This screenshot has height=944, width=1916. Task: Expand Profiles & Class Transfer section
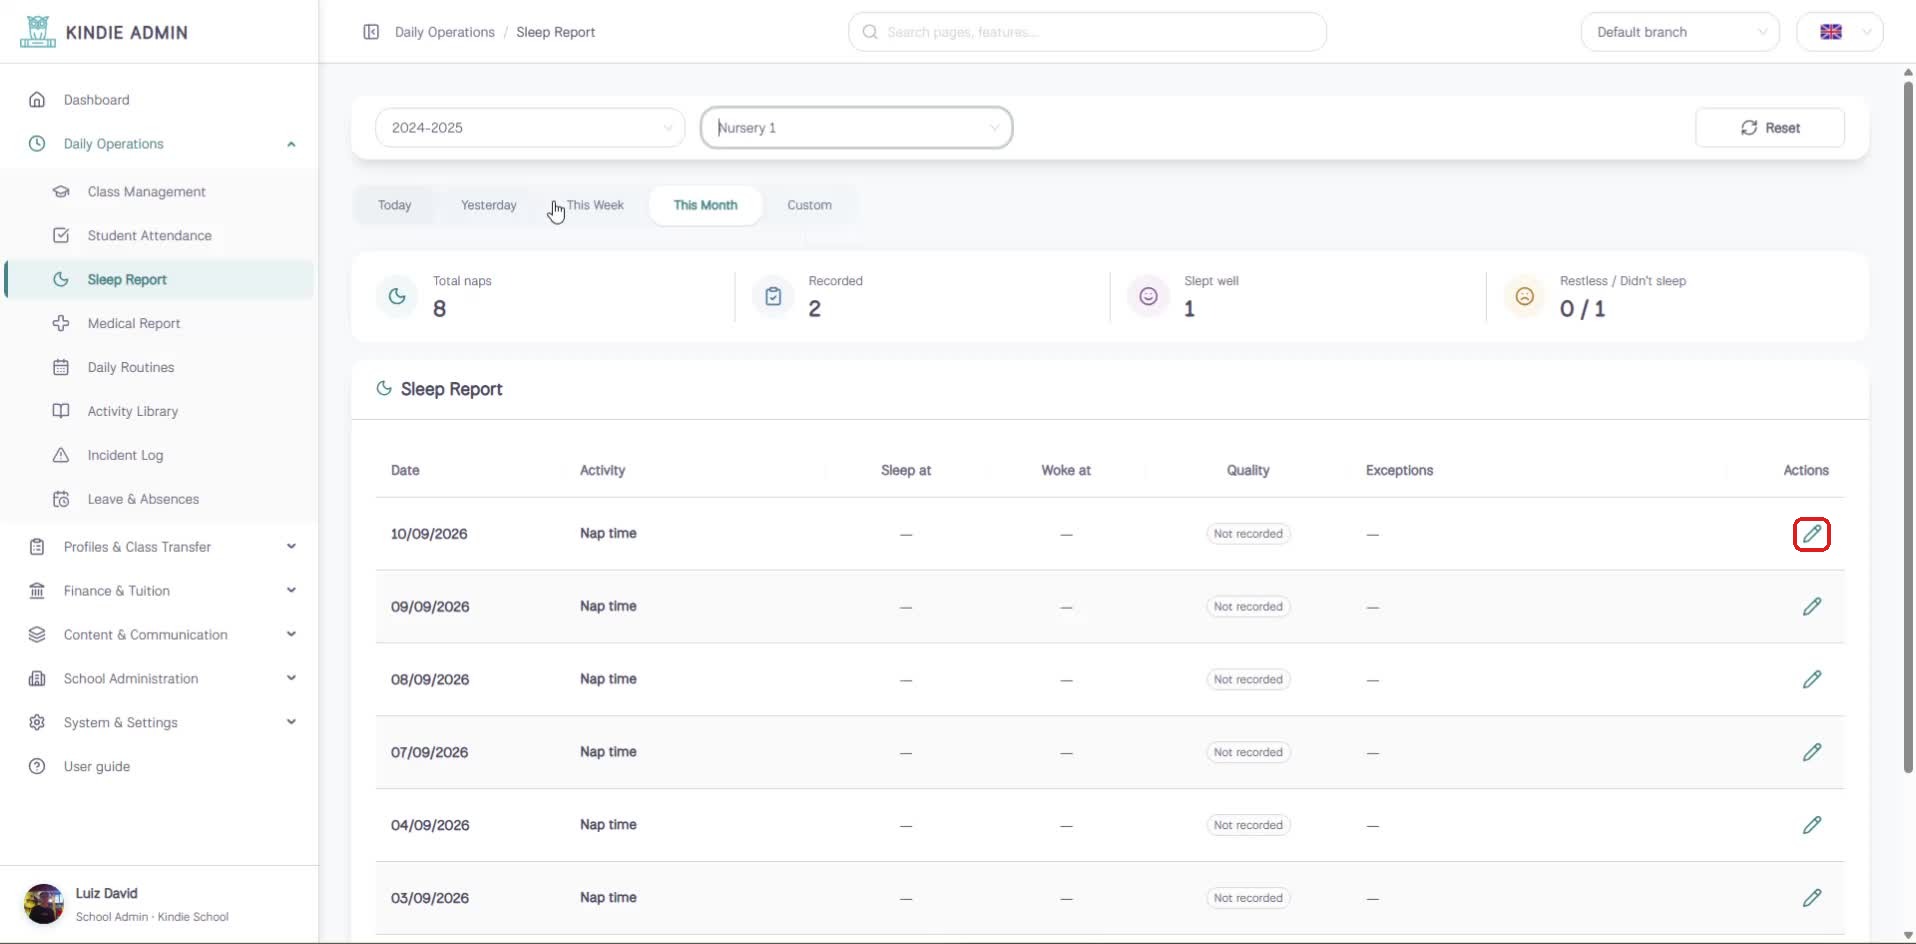(x=160, y=547)
